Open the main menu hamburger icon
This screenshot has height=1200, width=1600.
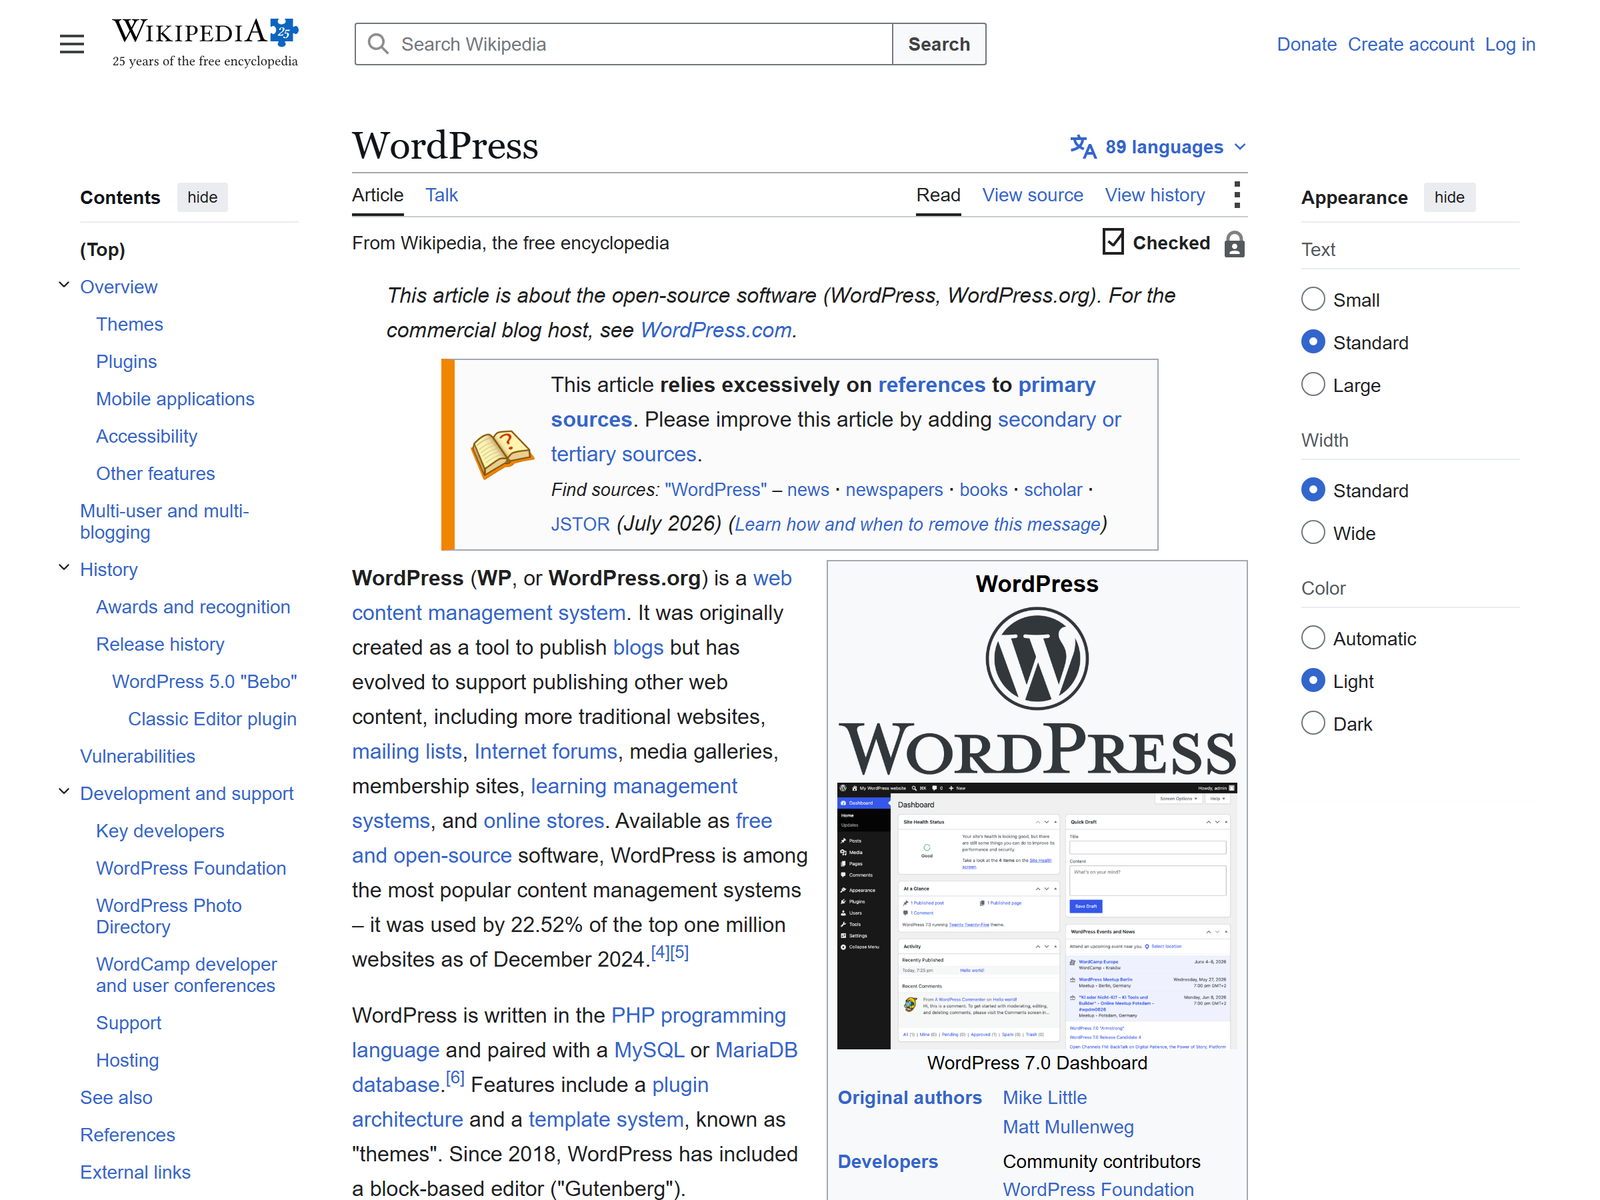(x=72, y=44)
